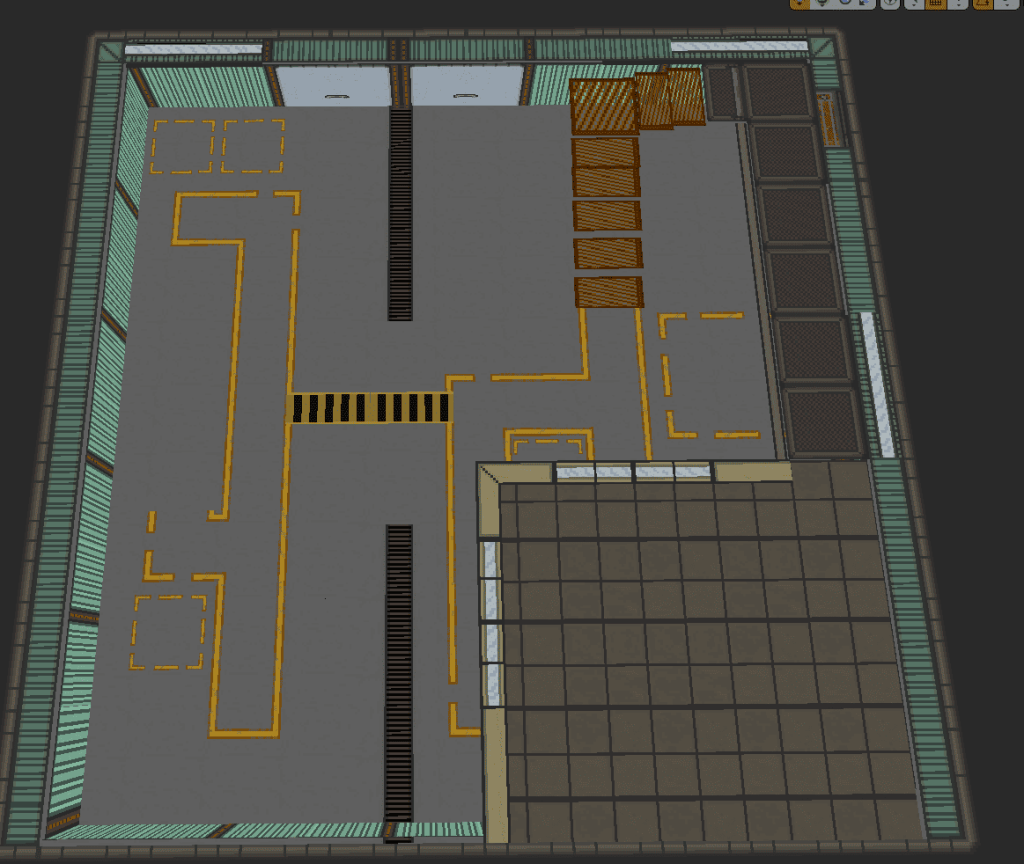
Task: Toggle grid snapping in the viewport toolbar
Action: coord(936,3)
